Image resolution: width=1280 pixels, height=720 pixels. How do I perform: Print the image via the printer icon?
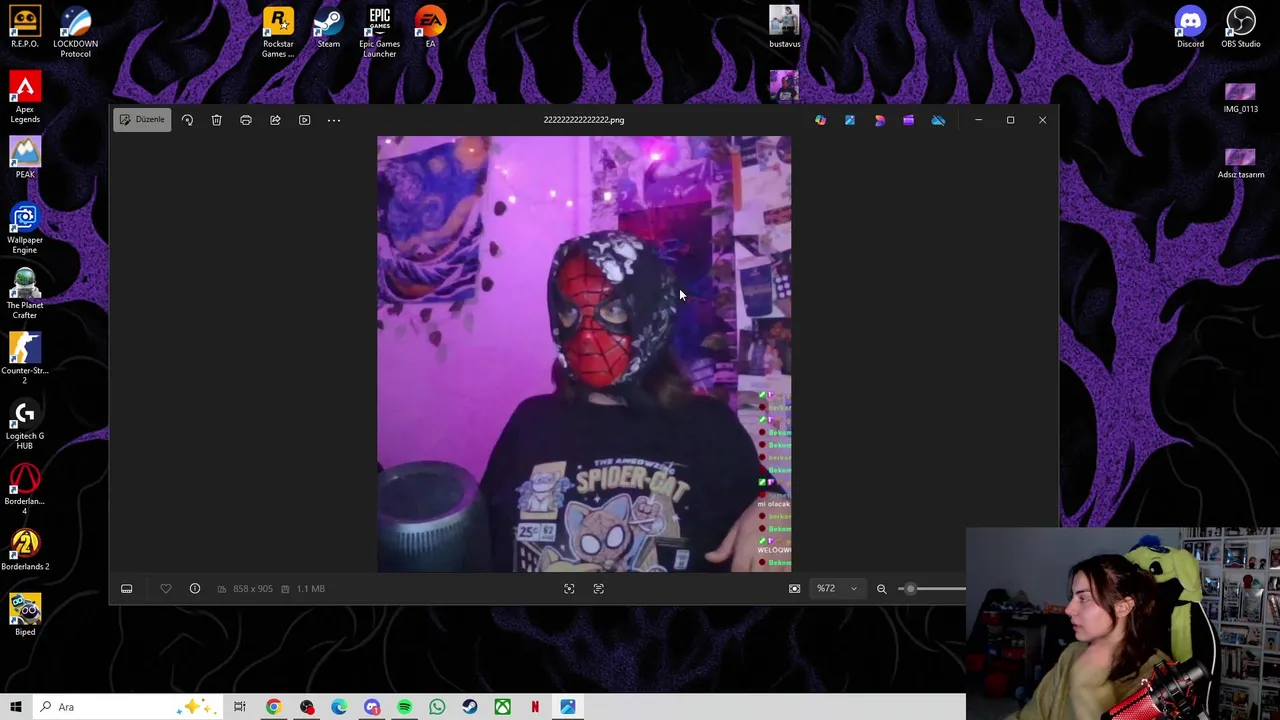[246, 120]
